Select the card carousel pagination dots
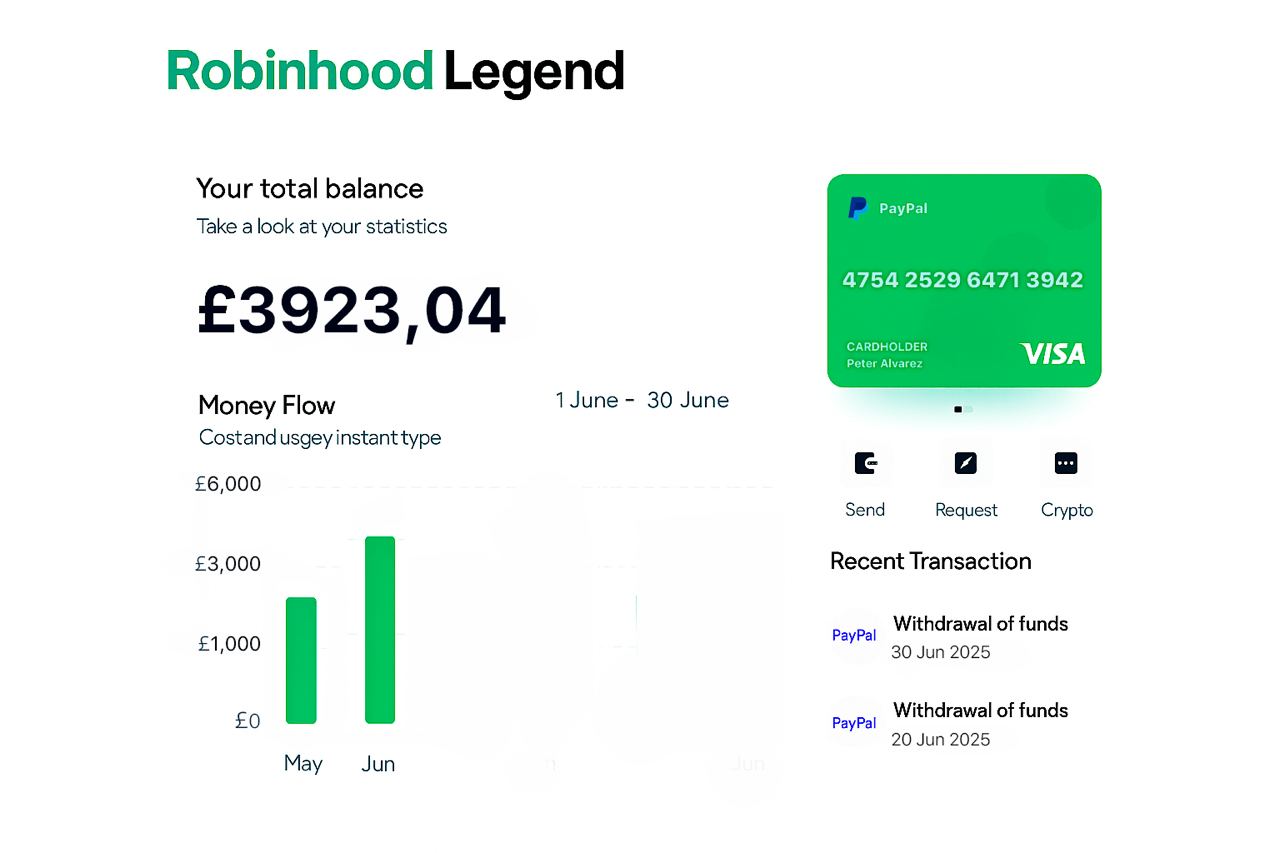1280x853 pixels. click(963, 409)
